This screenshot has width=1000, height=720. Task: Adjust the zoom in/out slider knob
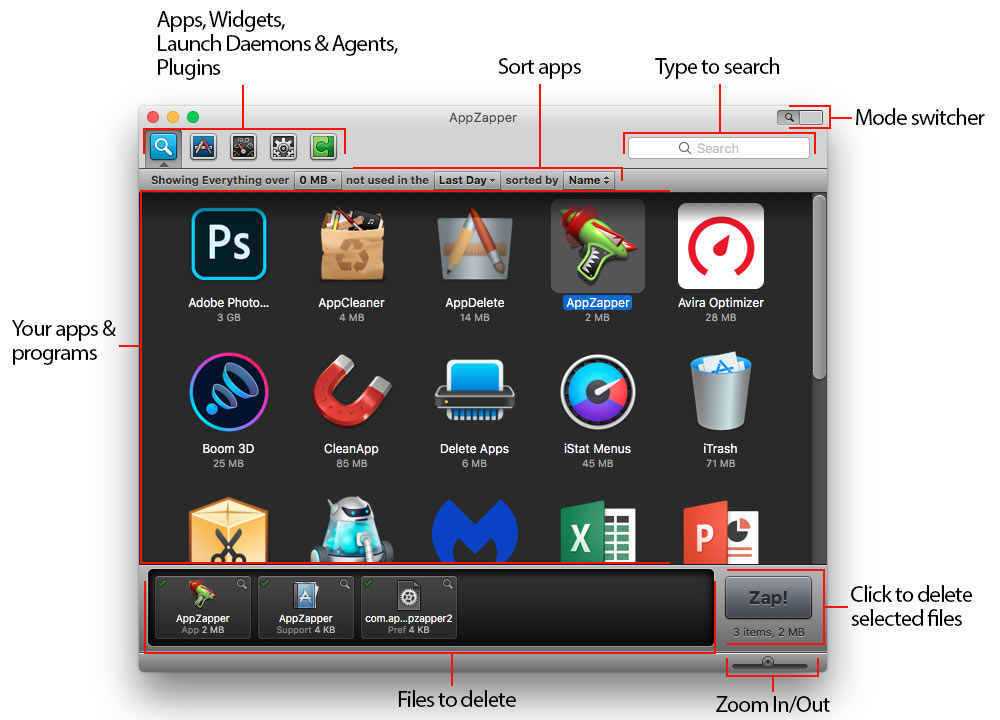tap(768, 662)
